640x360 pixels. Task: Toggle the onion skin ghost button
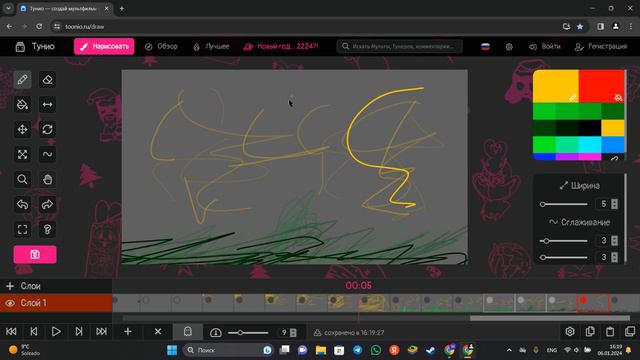click(188, 331)
